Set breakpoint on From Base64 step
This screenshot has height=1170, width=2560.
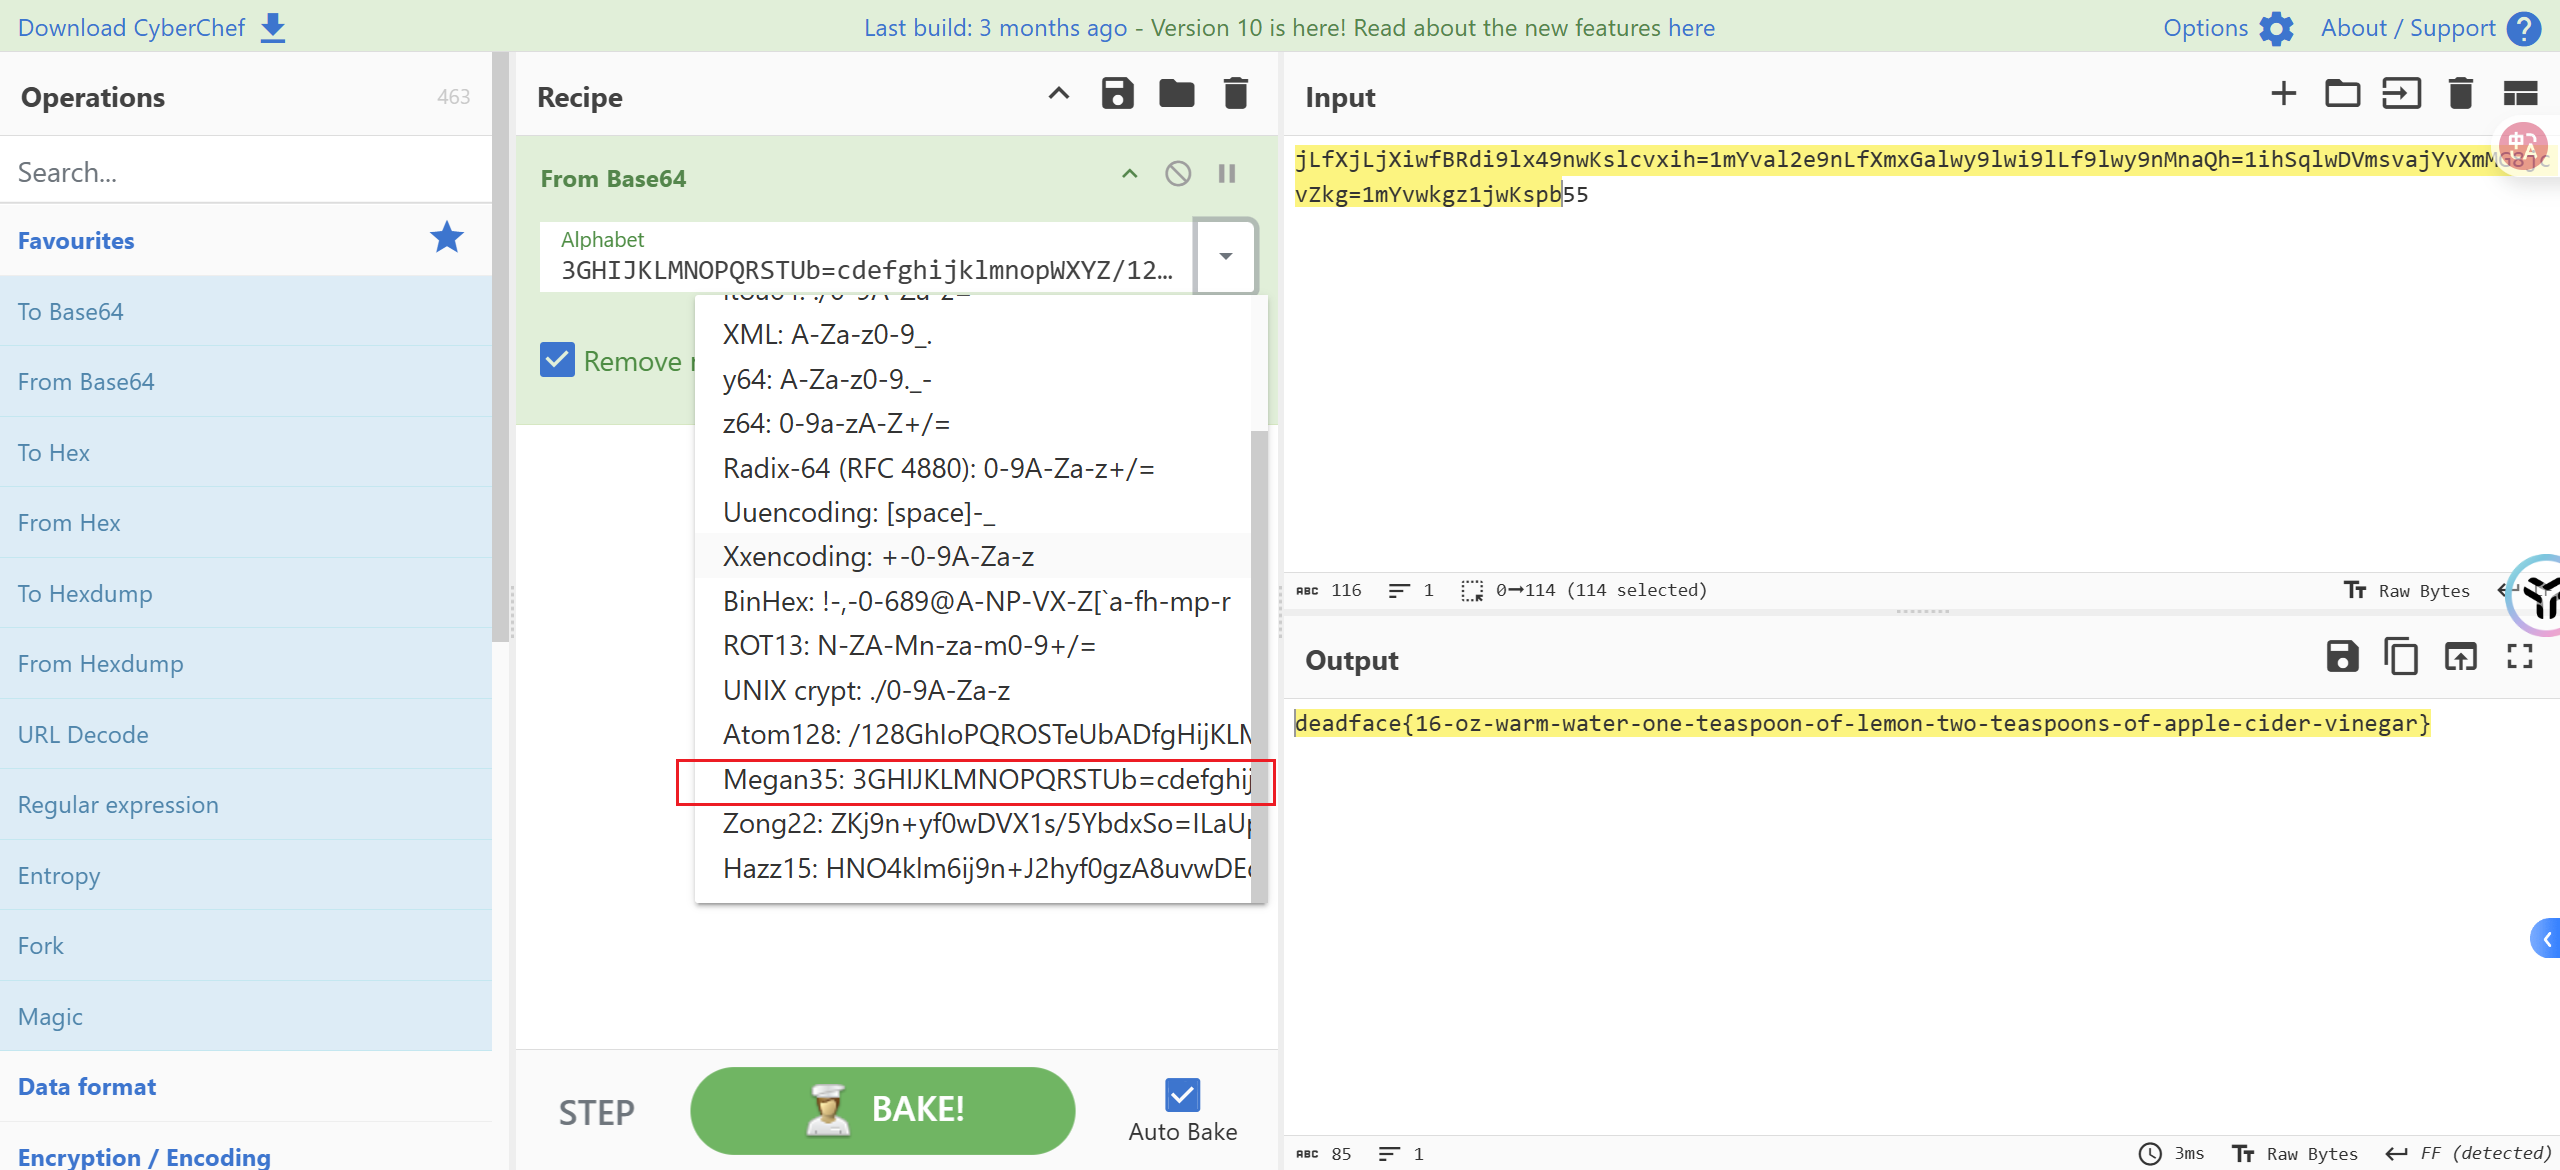(x=1227, y=174)
